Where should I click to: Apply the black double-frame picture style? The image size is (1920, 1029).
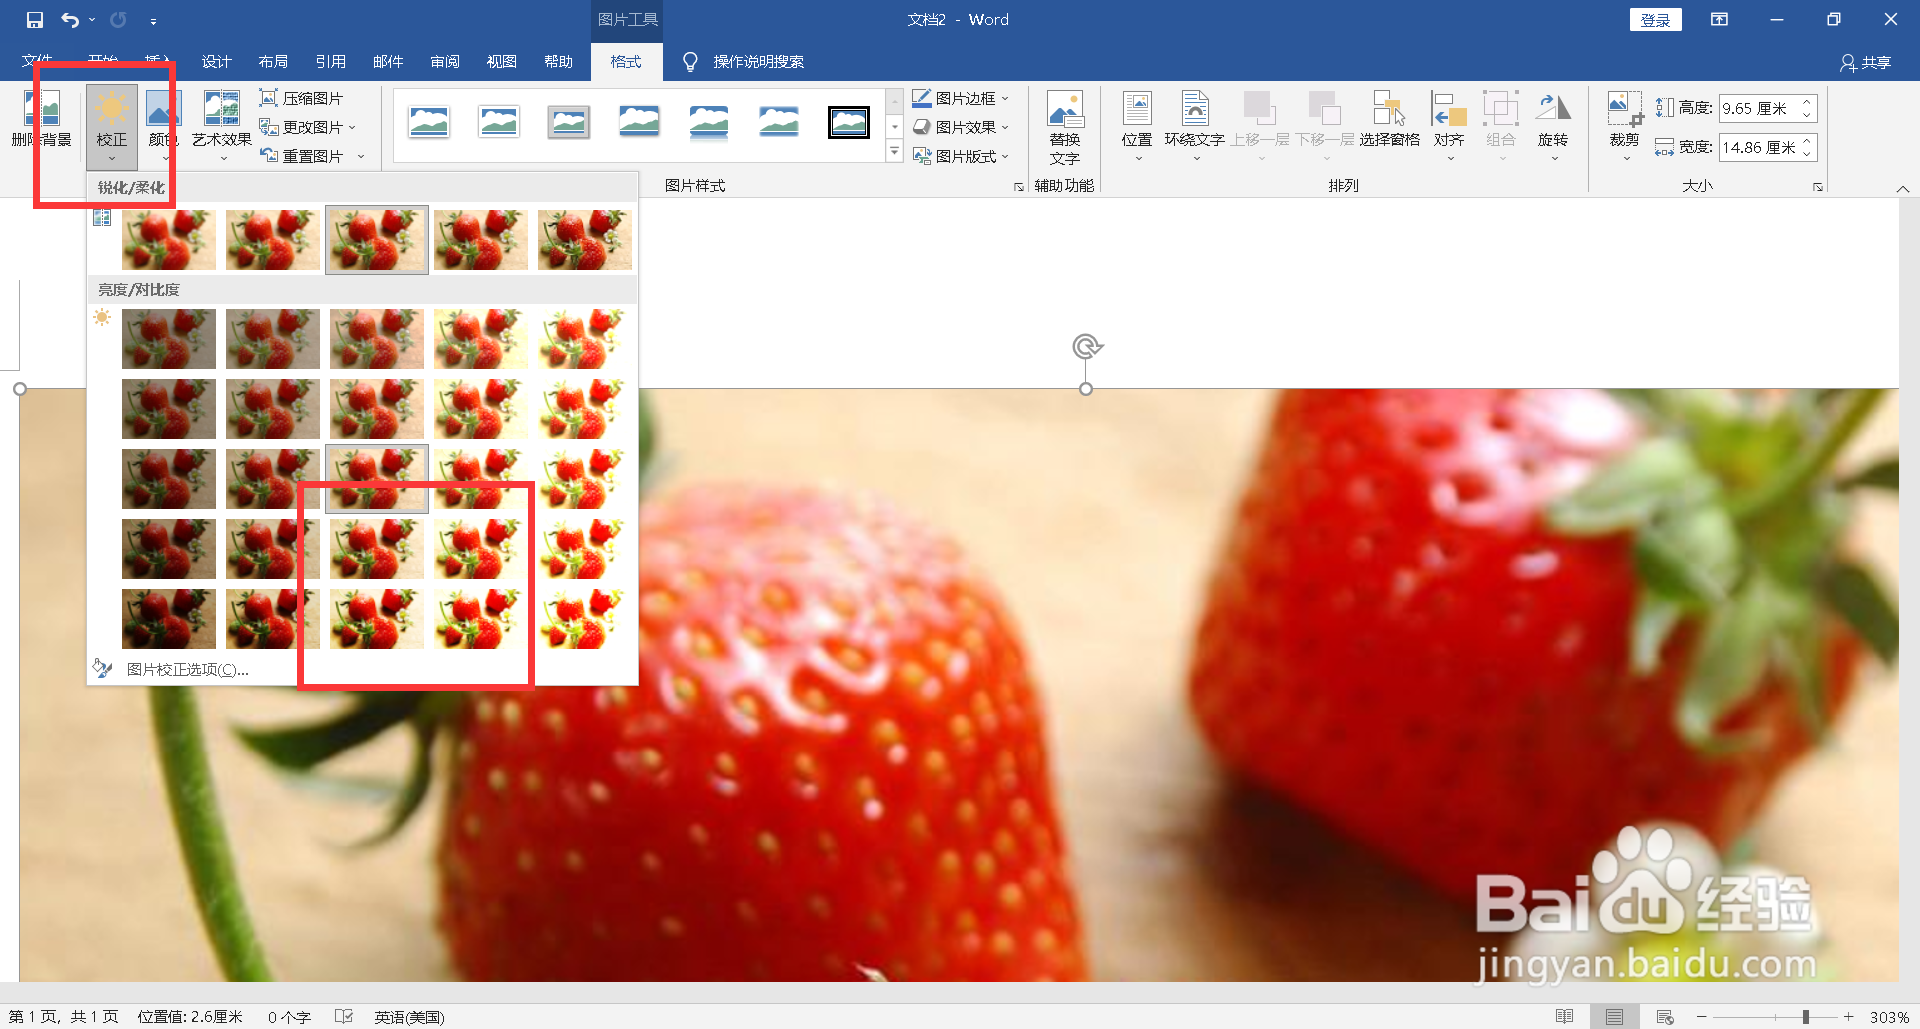(849, 122)
